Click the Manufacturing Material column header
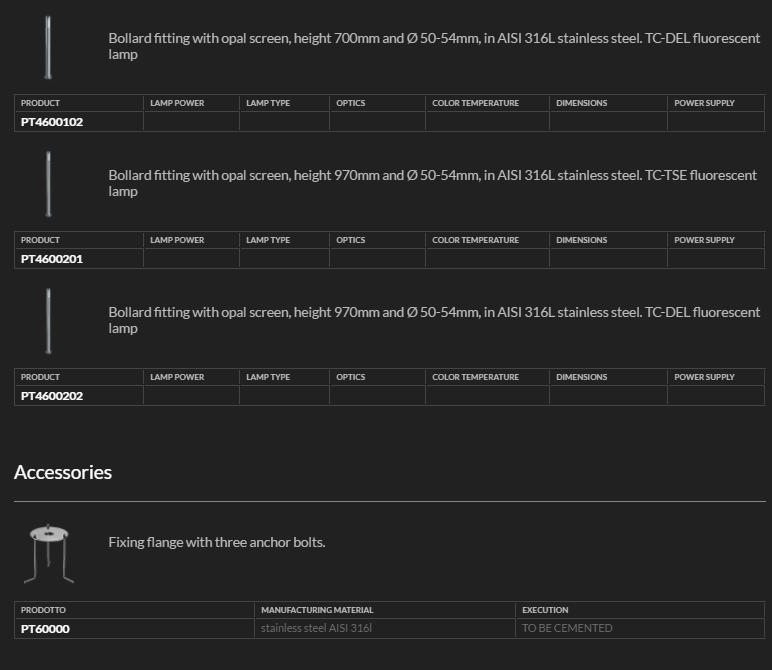 [x=317, y=610]
